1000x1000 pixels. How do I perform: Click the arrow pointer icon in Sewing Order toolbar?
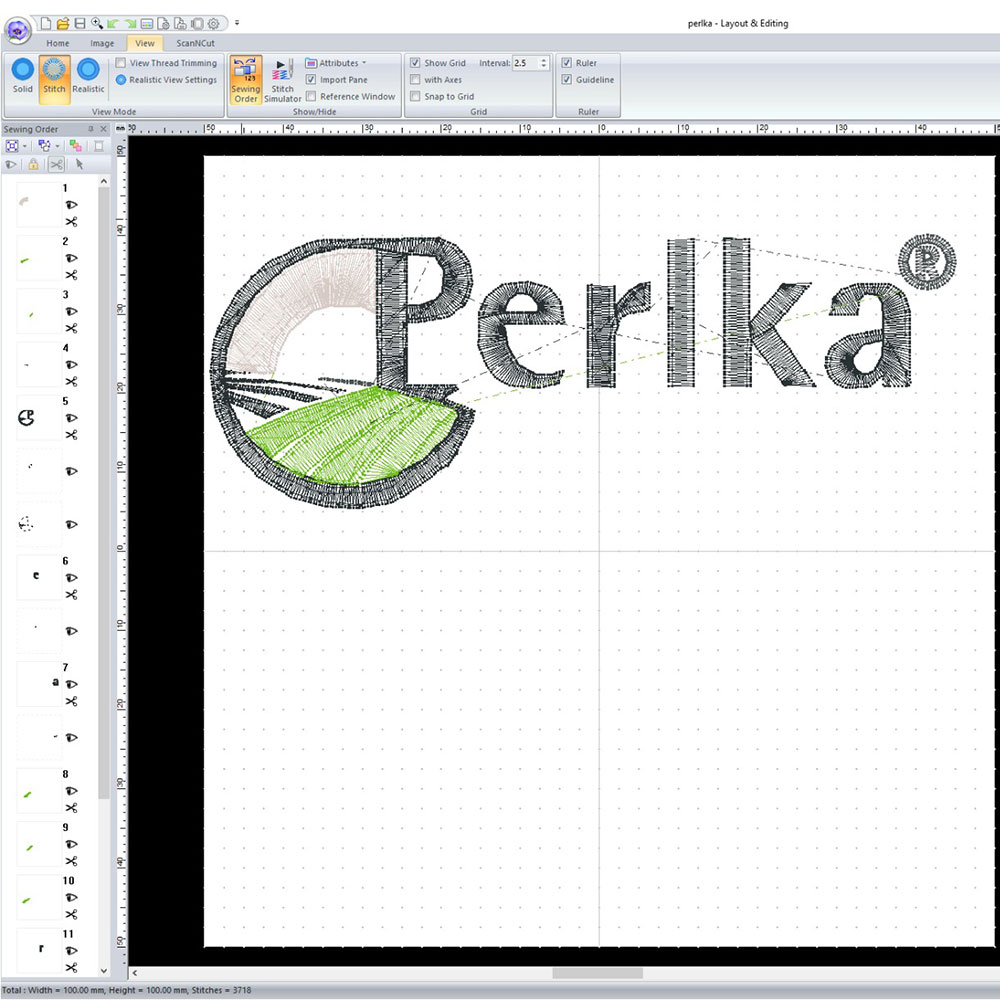[x=79, y=165]
